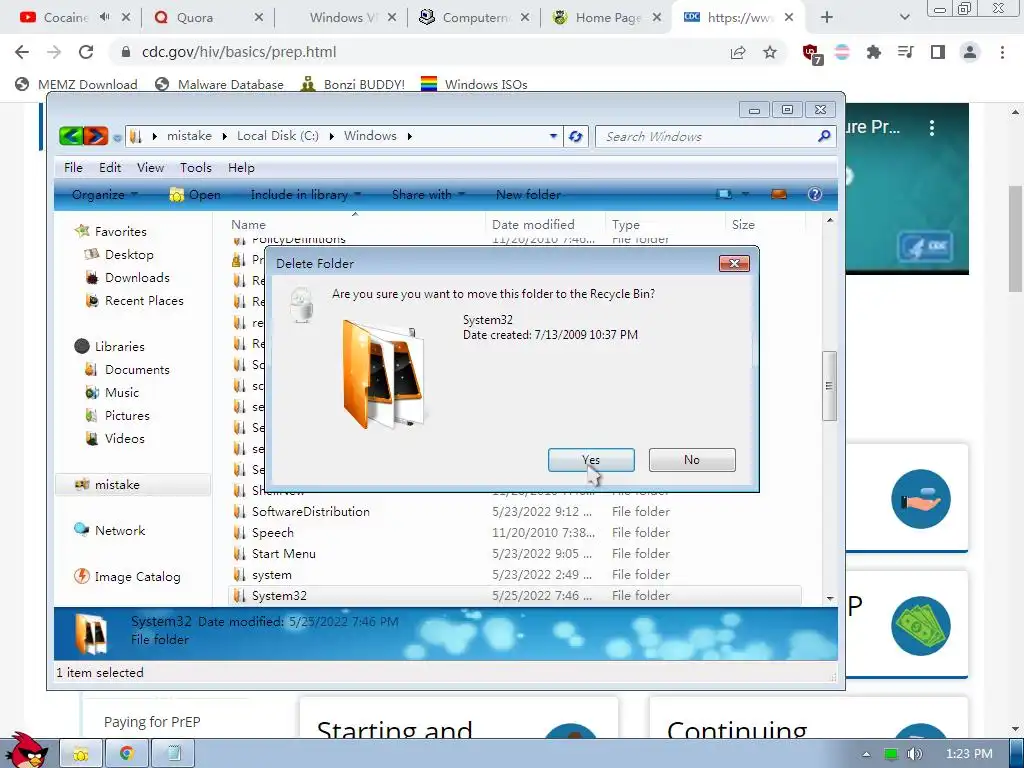Select mistake in navigation pane

point(133,485)
